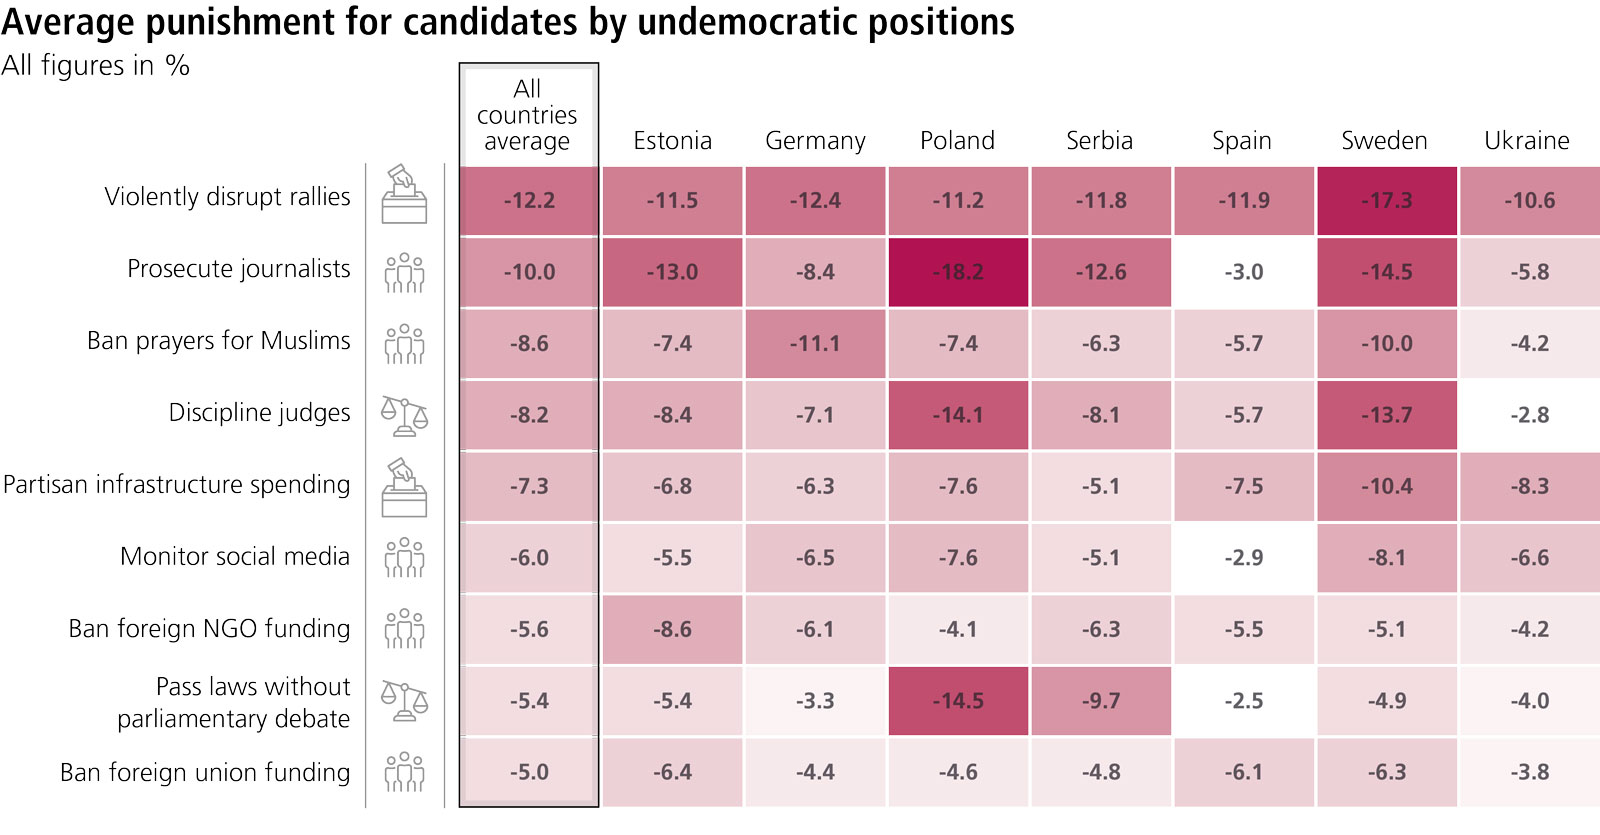Viewport: 1600px width, 835px height.
Task: Select the All countries average column header
Action: (x=527, y=115)
